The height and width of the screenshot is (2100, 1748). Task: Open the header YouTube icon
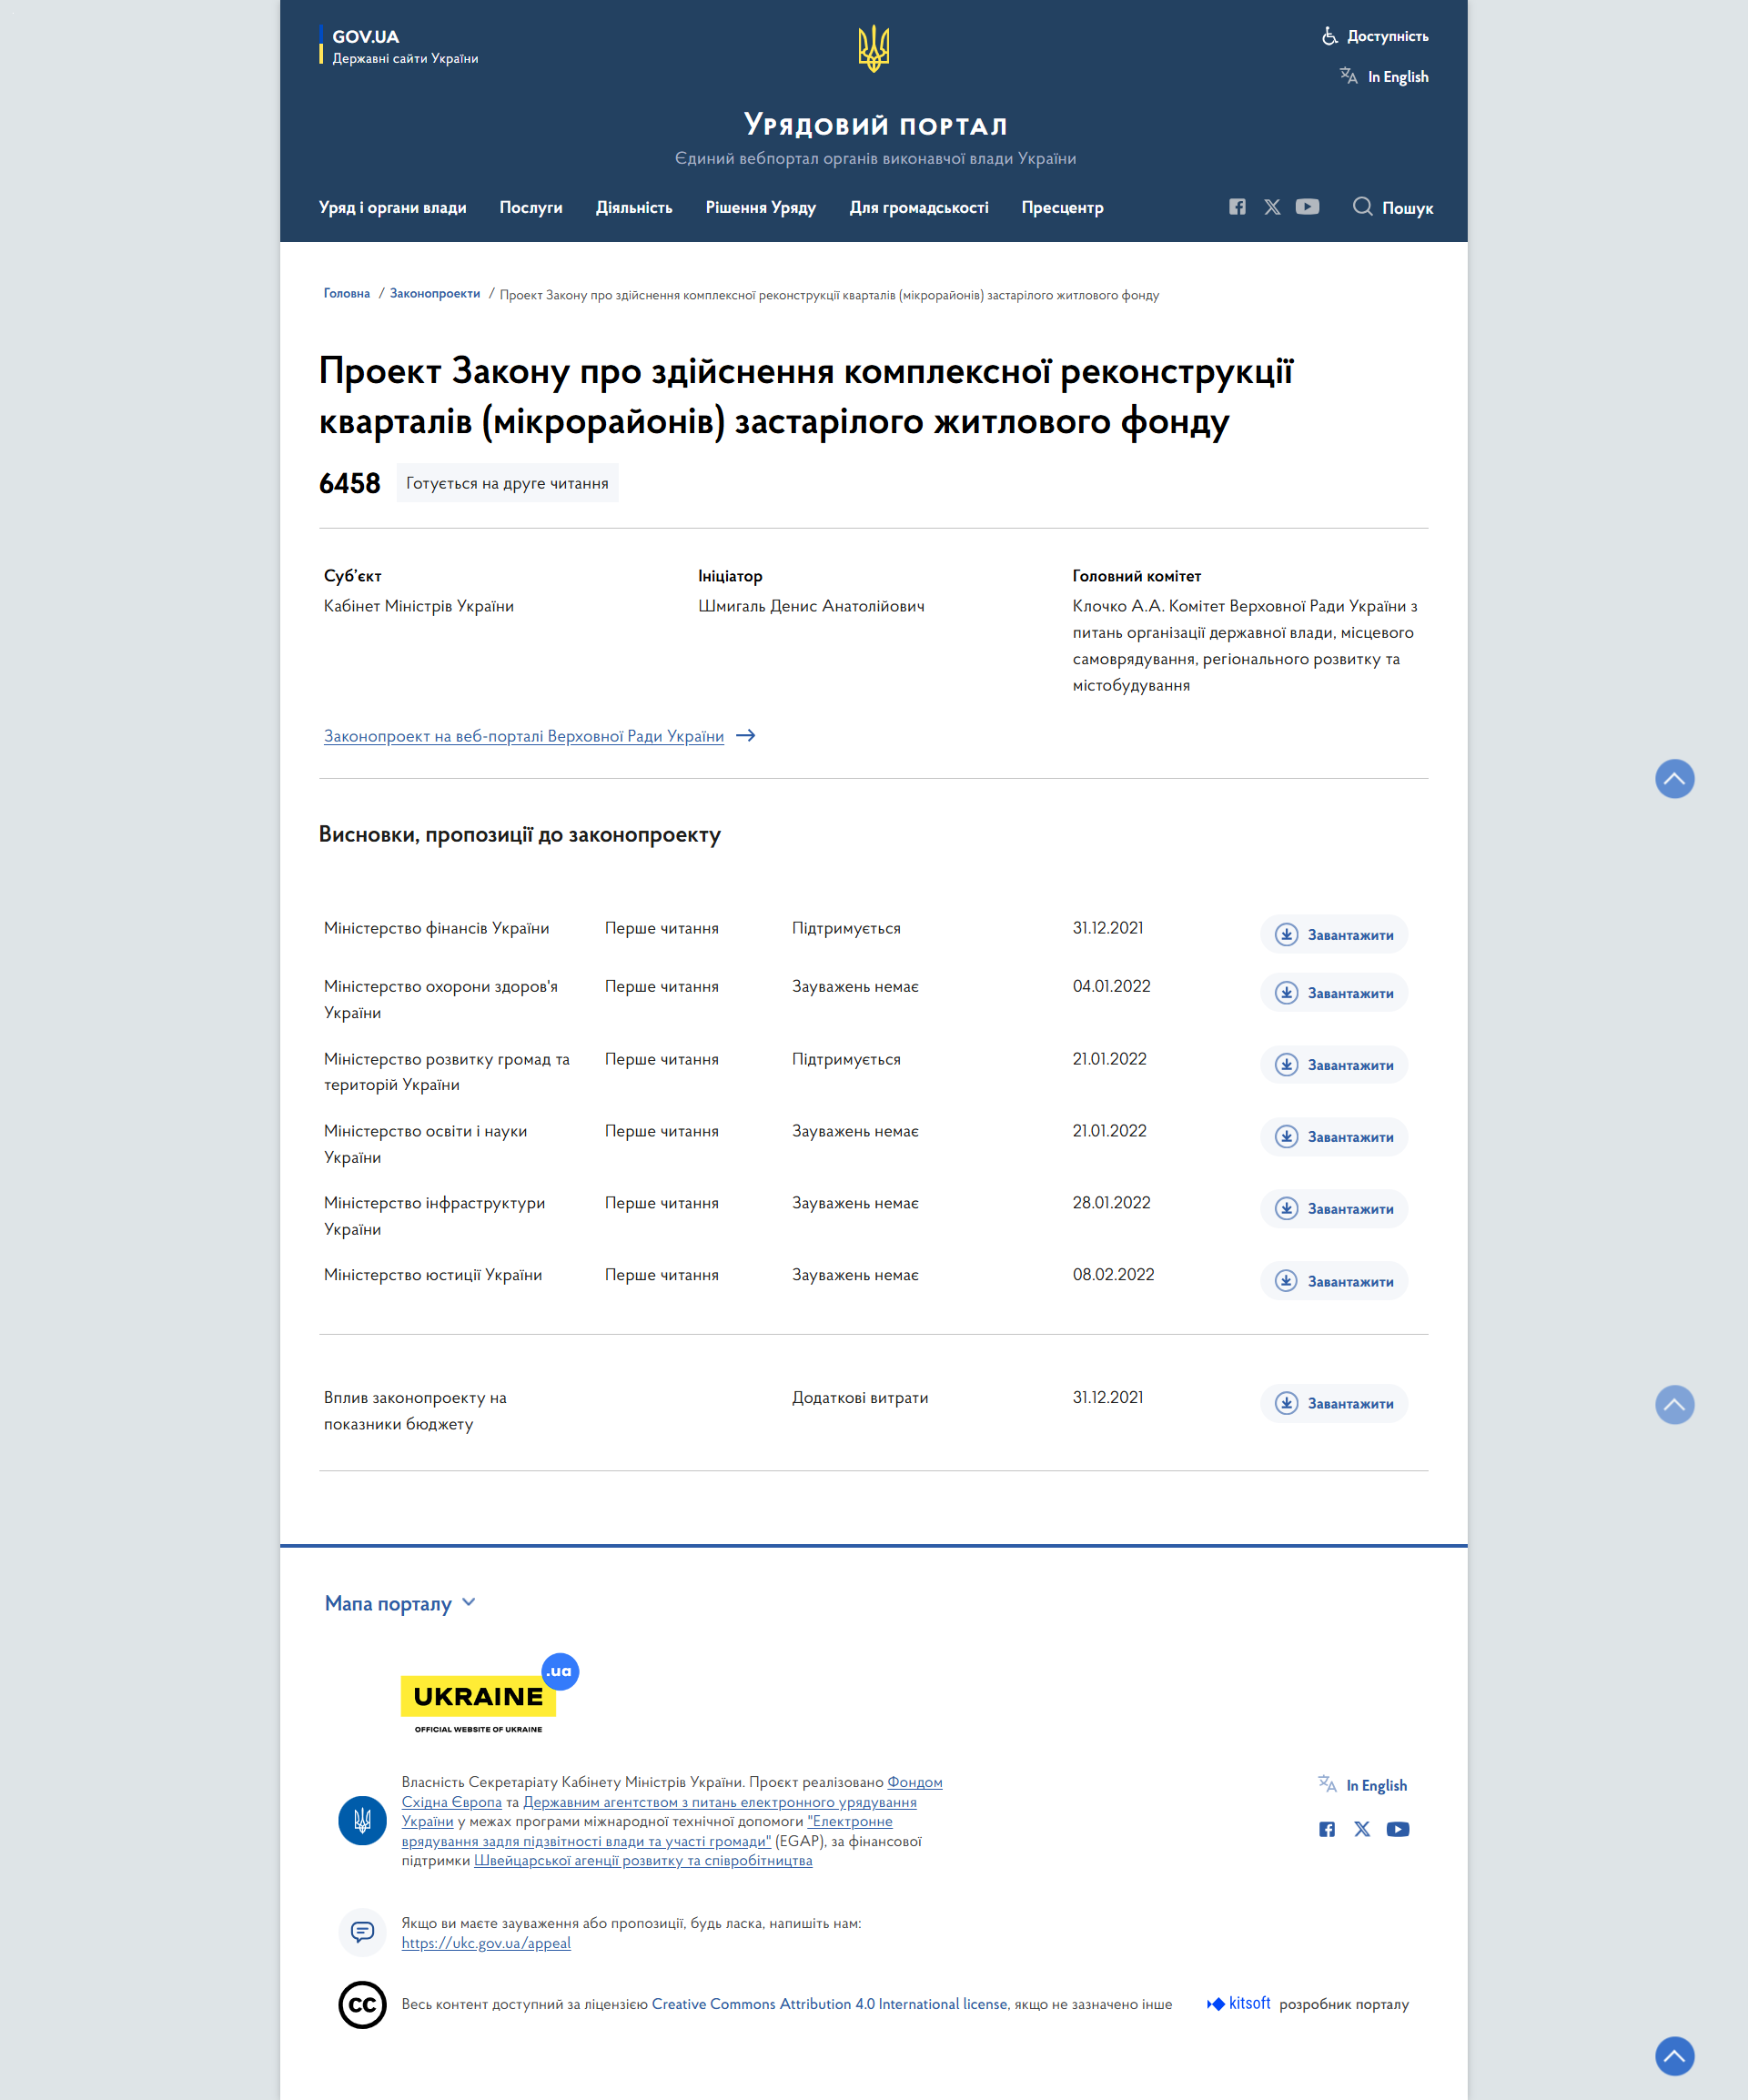[x=1307, y=207]
